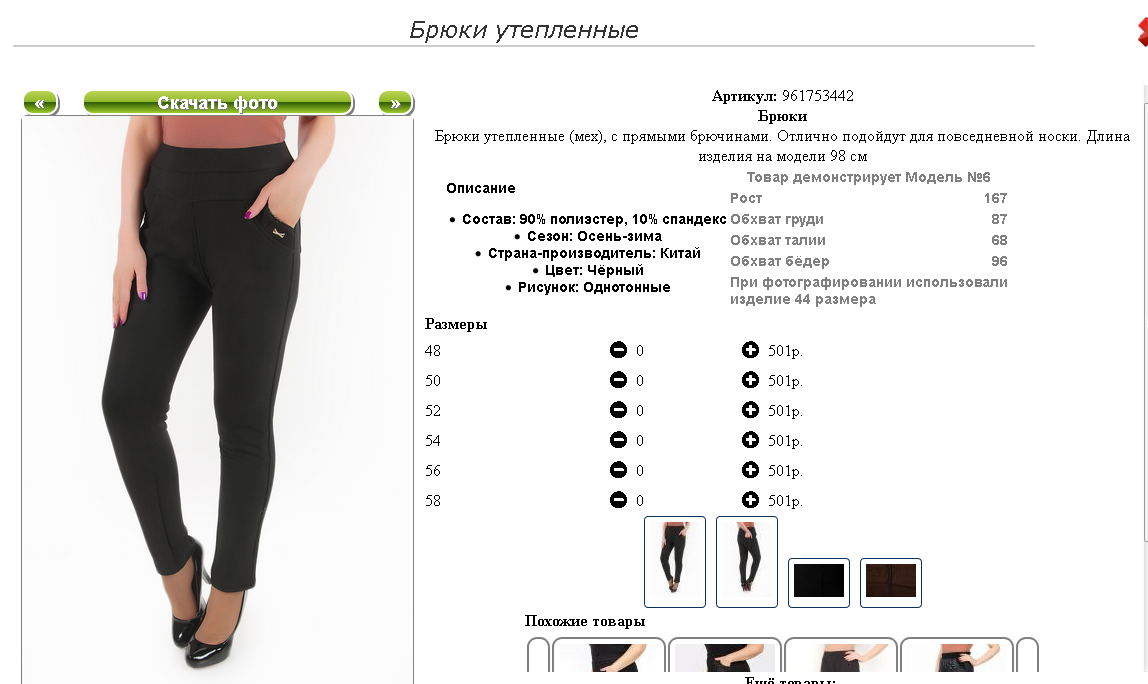Image resolution: width=1148 pixels, height=684 pixels.
Task: Remove one item of size 56
Action: coord(618,470)
